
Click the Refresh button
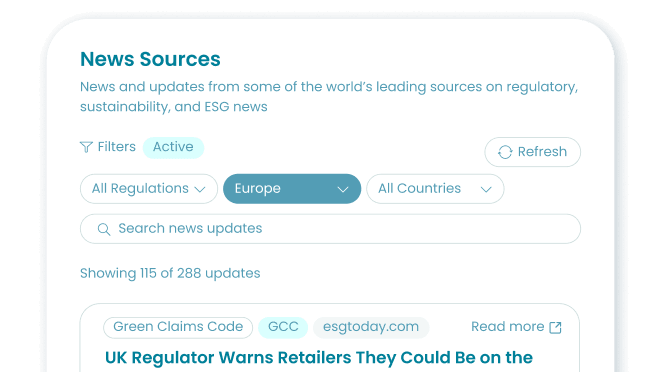click(x=532, y=152)
